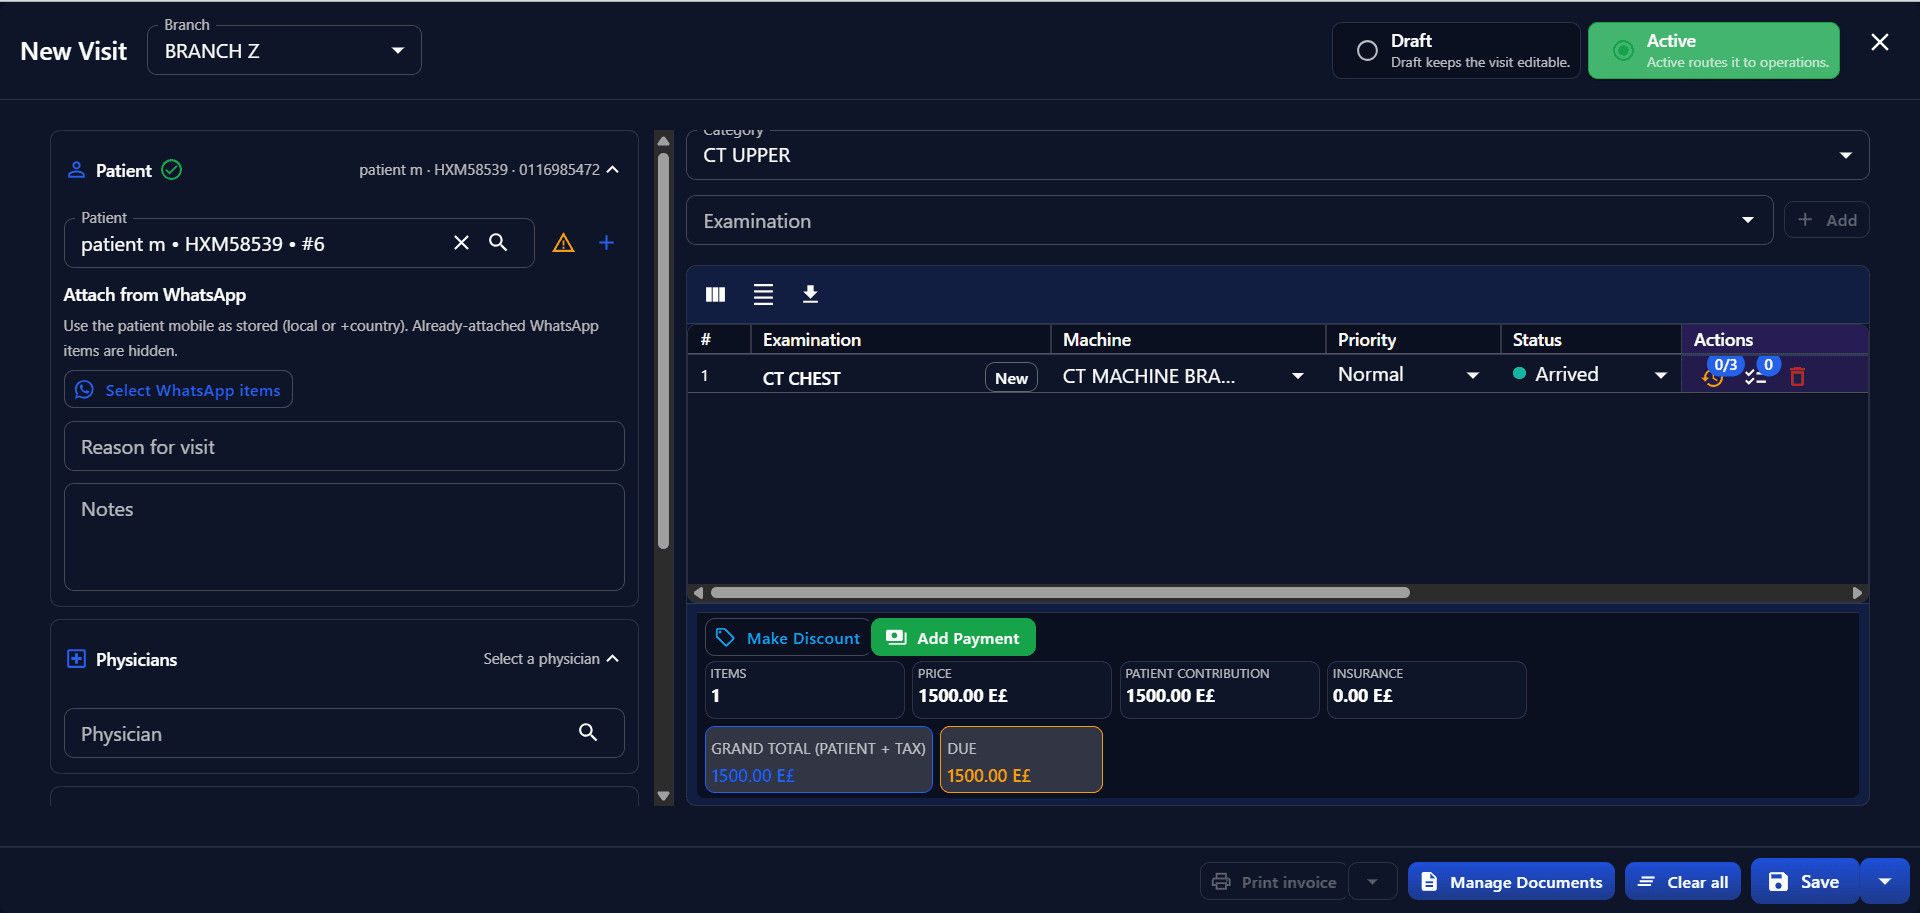This screenshot has width=1920, height=913.
Task: Click the row density lines icon
Action: point(763,294)
